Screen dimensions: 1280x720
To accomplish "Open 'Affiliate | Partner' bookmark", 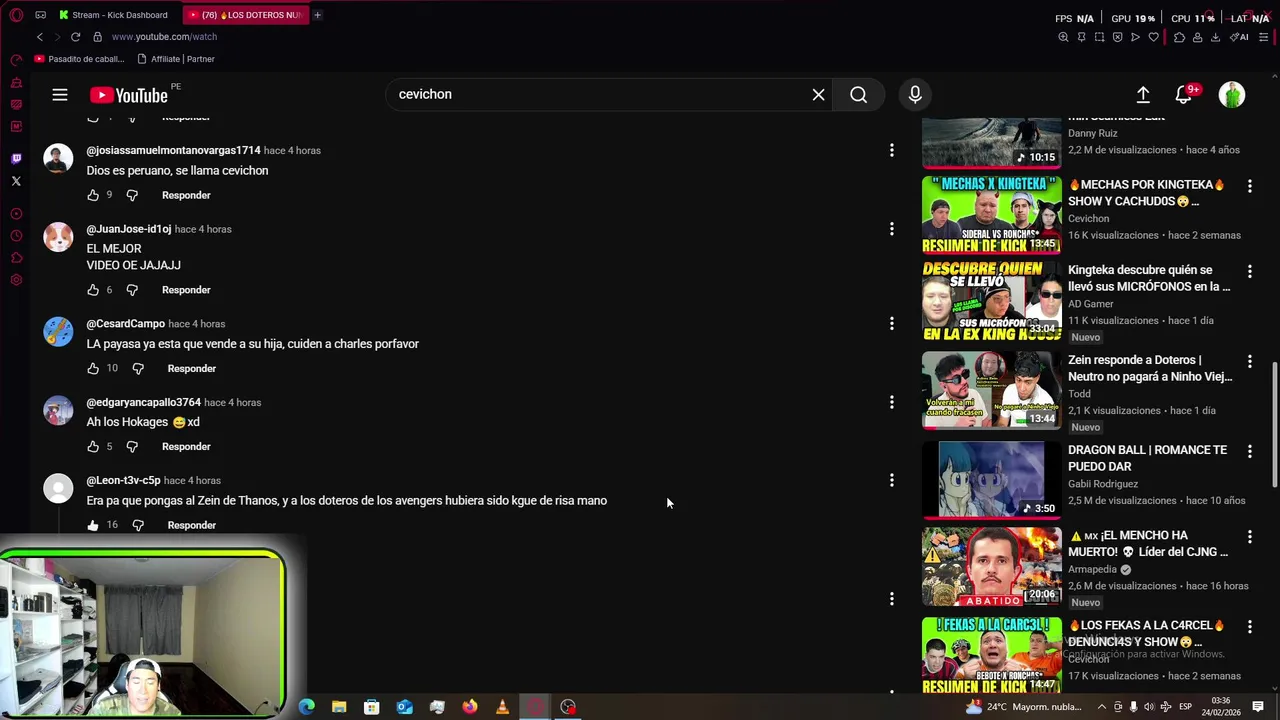I will 175,59.
